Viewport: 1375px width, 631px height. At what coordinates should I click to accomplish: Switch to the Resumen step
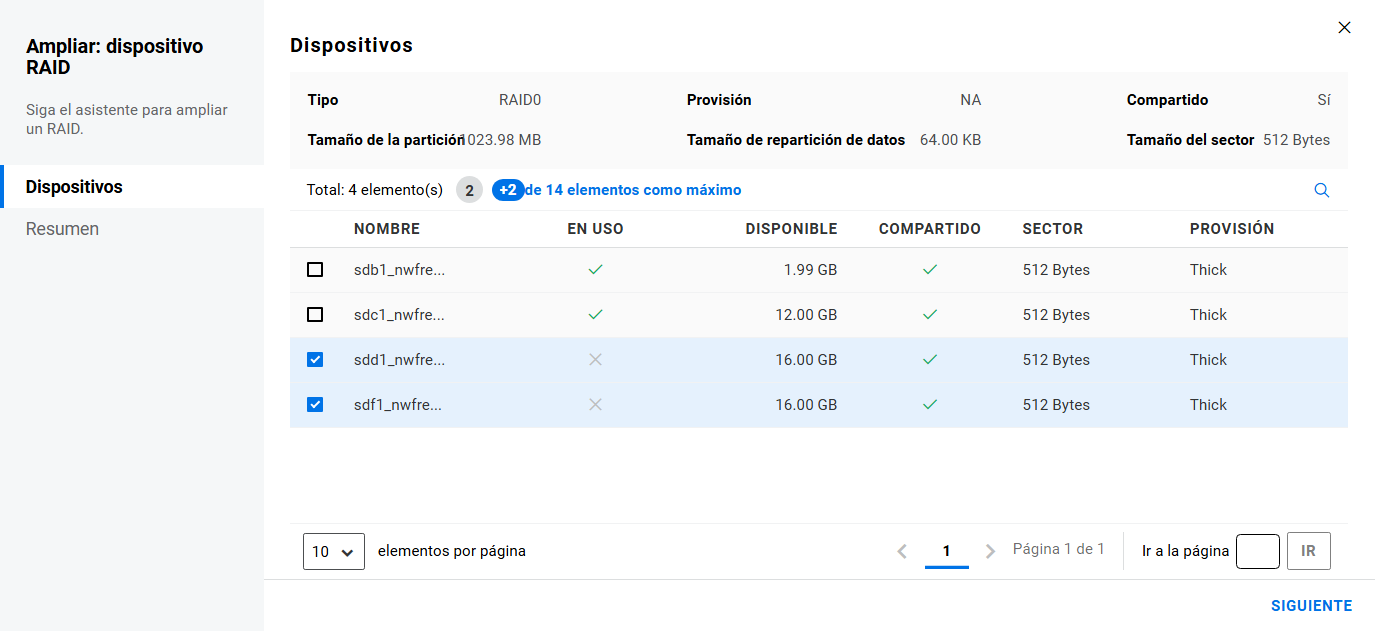pos(62,229)
